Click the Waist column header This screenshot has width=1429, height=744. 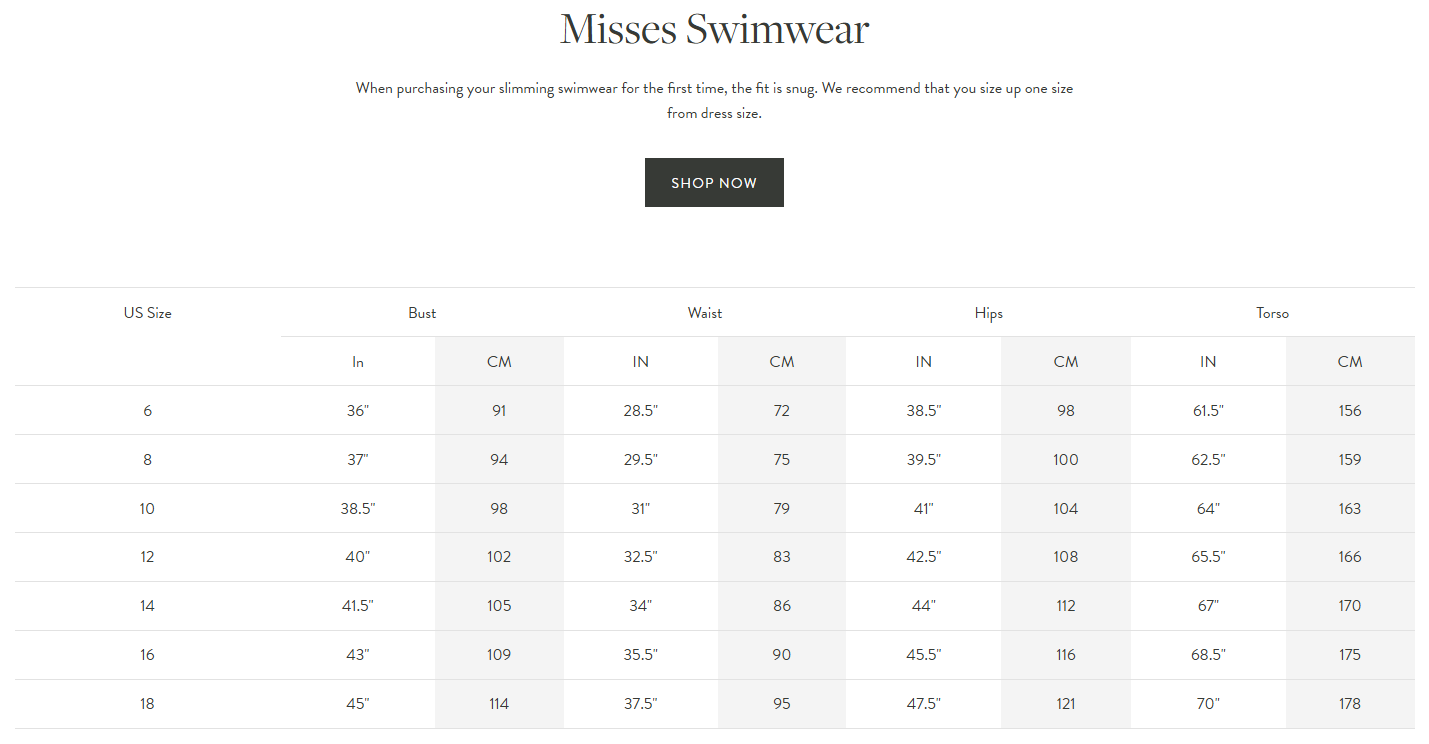point(705,312)
